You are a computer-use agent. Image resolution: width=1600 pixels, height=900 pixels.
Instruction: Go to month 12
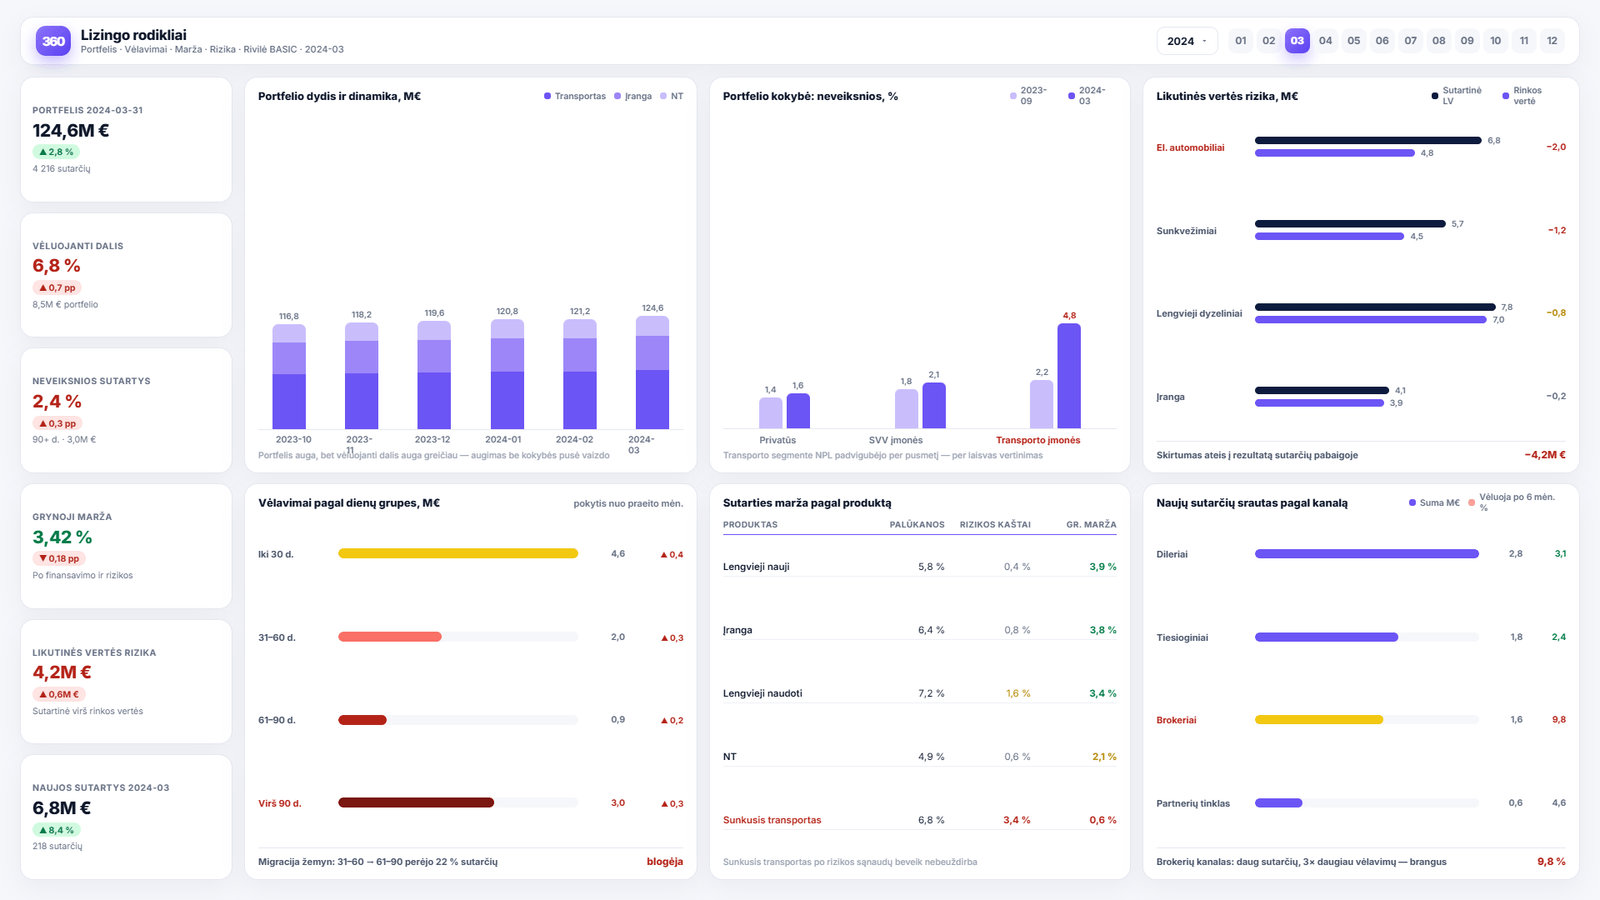(1552, 41)
